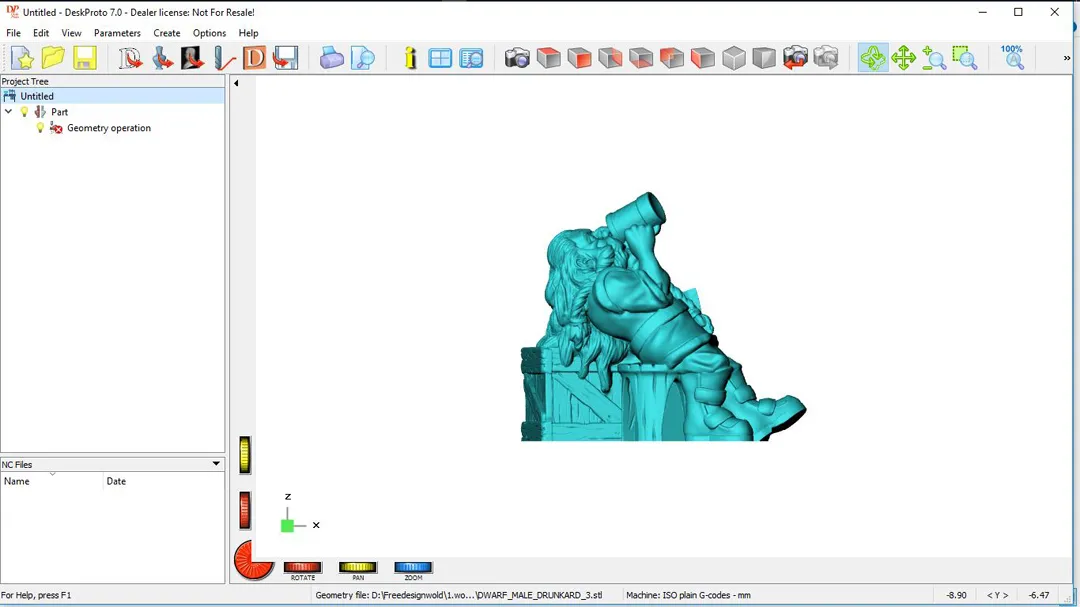1080x607 pixels.
Task: Collapse the Part tree node chevron
Action: pos(9,112)
